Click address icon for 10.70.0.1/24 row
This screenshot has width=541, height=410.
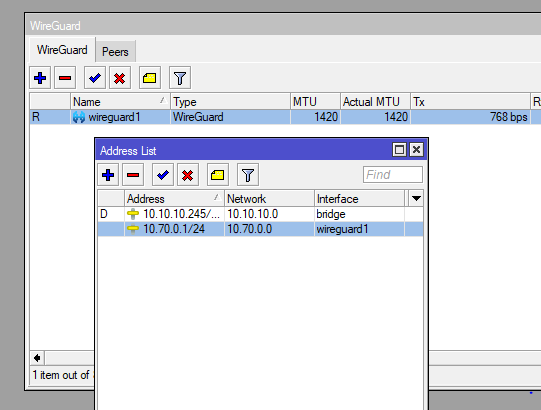click(x=133, y=229)
